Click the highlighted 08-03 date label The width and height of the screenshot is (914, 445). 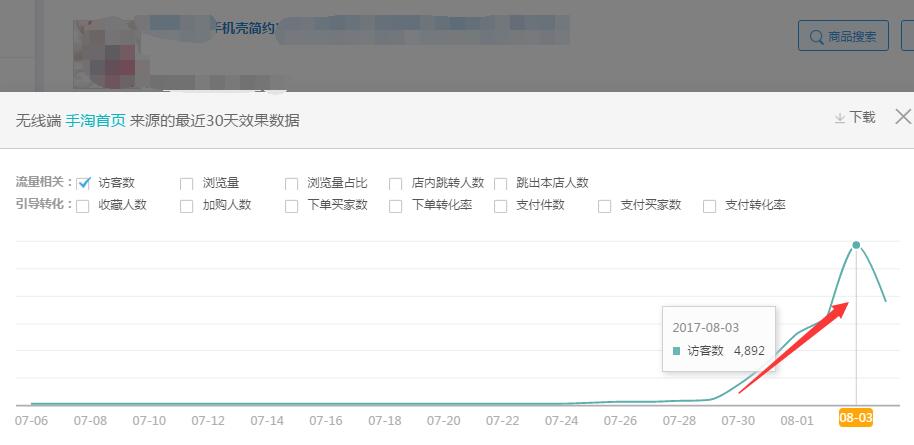pos(855,421)
